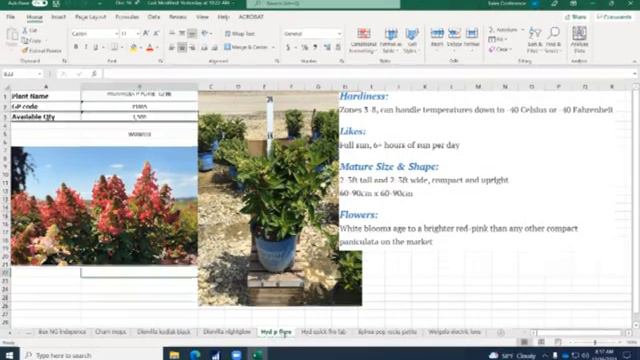Center text horizontally
The height and width of the screenshot is (360, 640).
[182, 48]
